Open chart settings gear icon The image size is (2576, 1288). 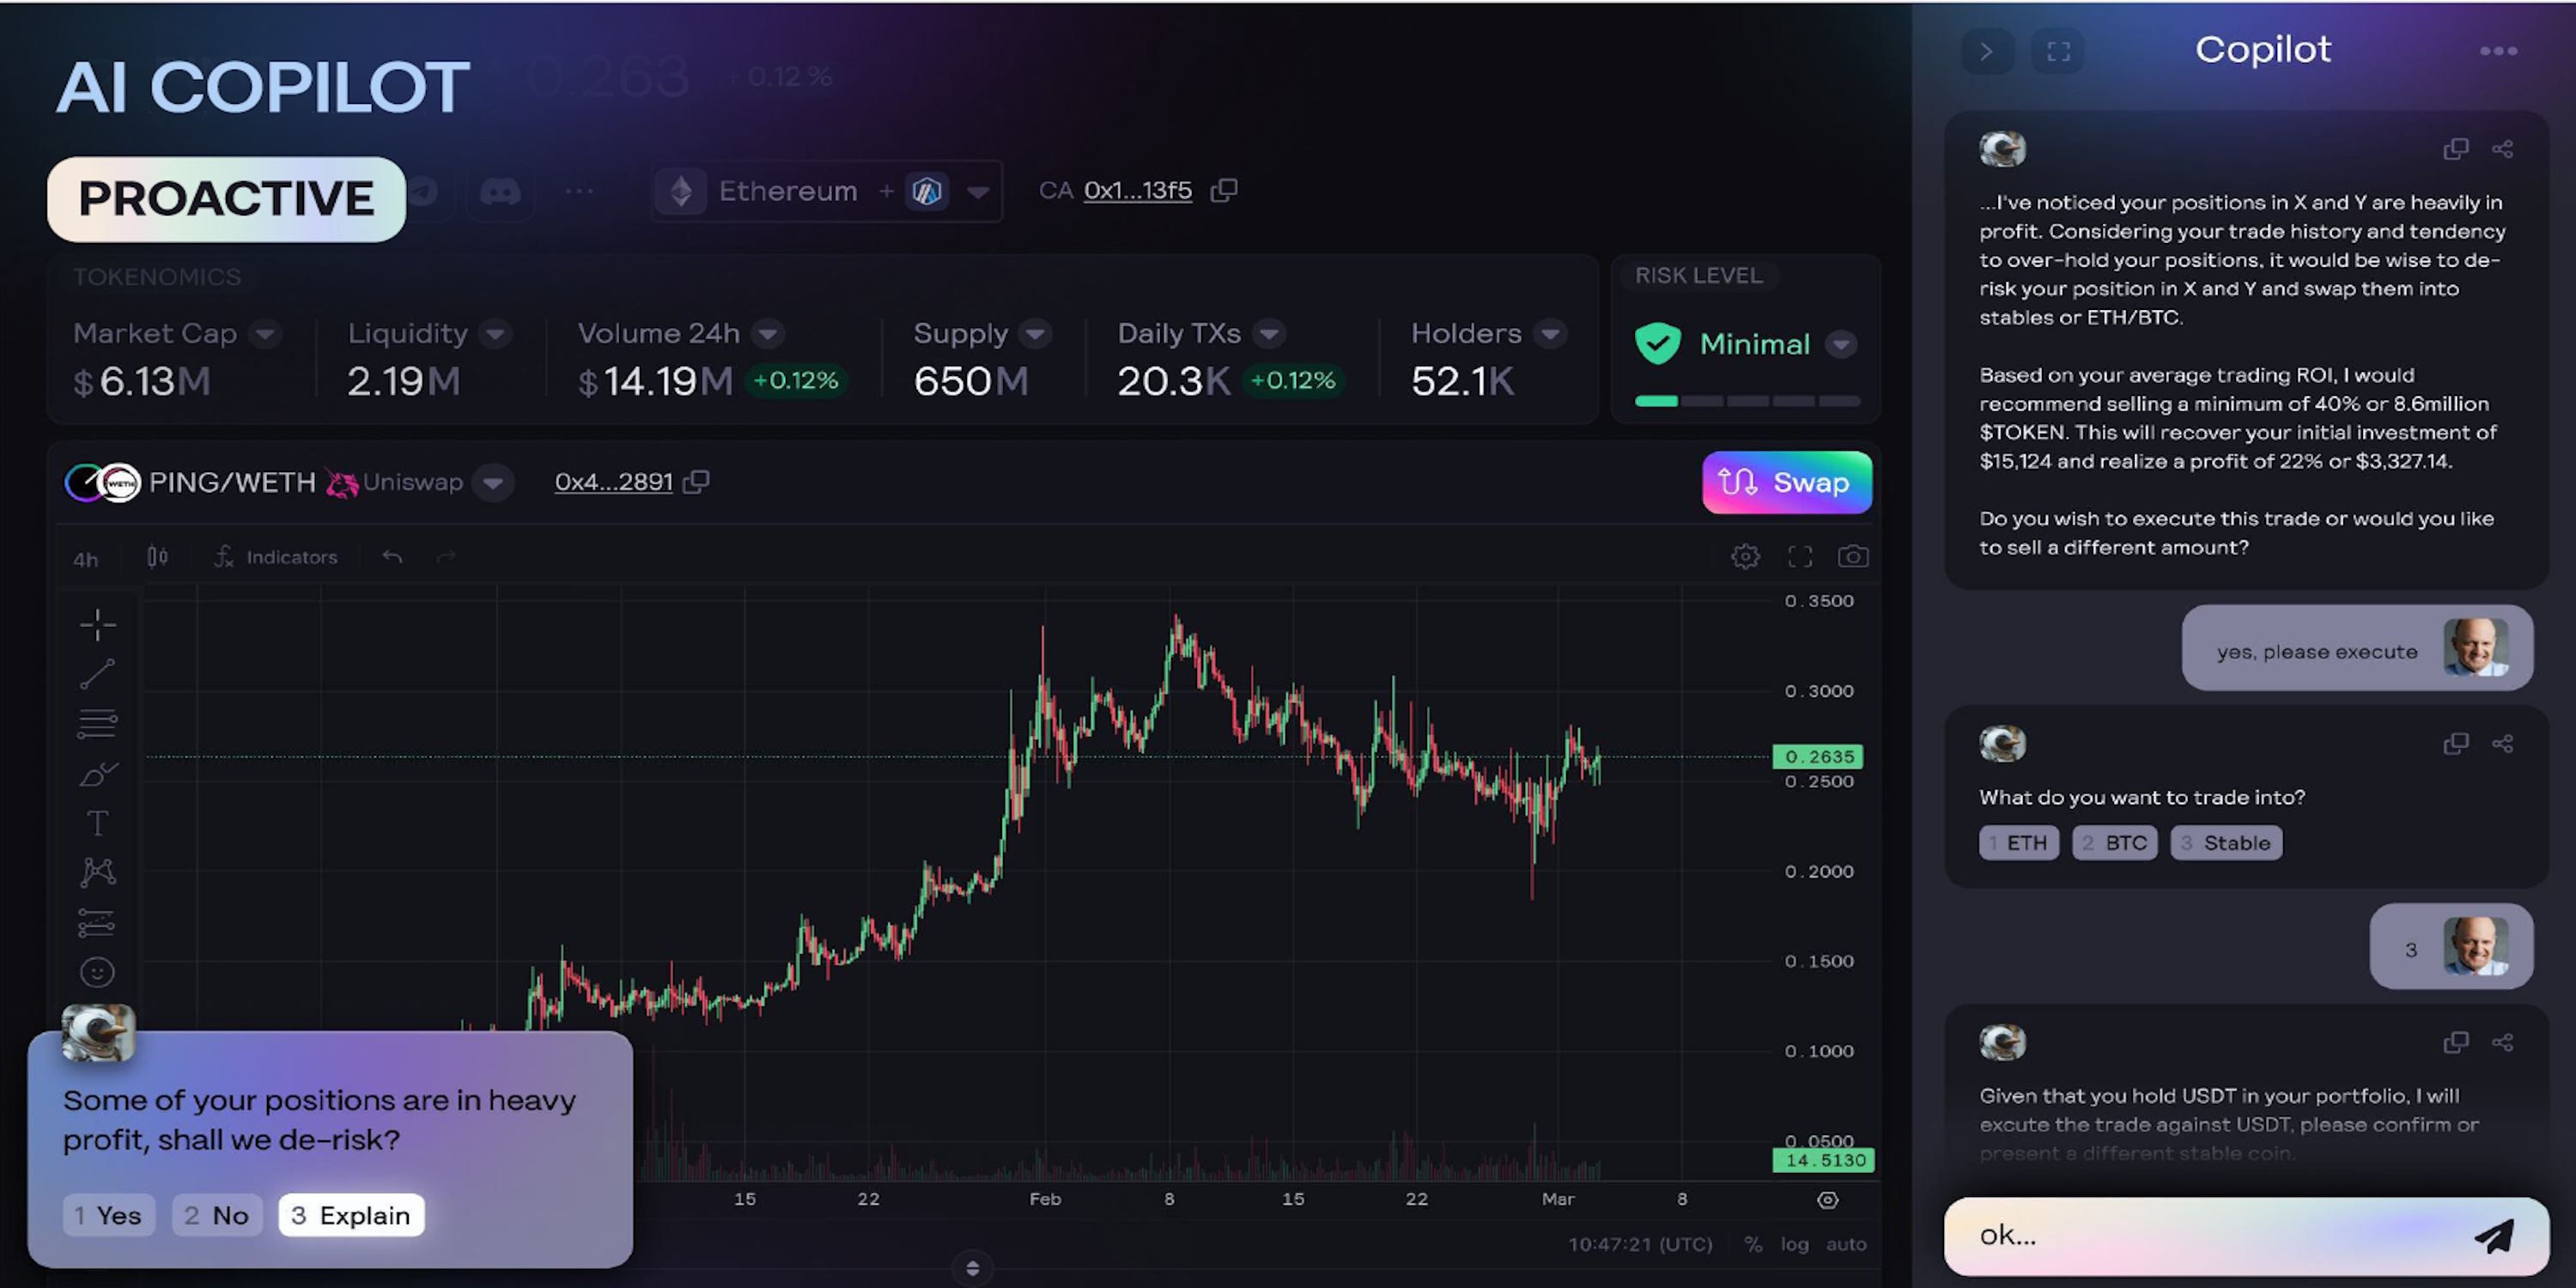coord(1745,557)
